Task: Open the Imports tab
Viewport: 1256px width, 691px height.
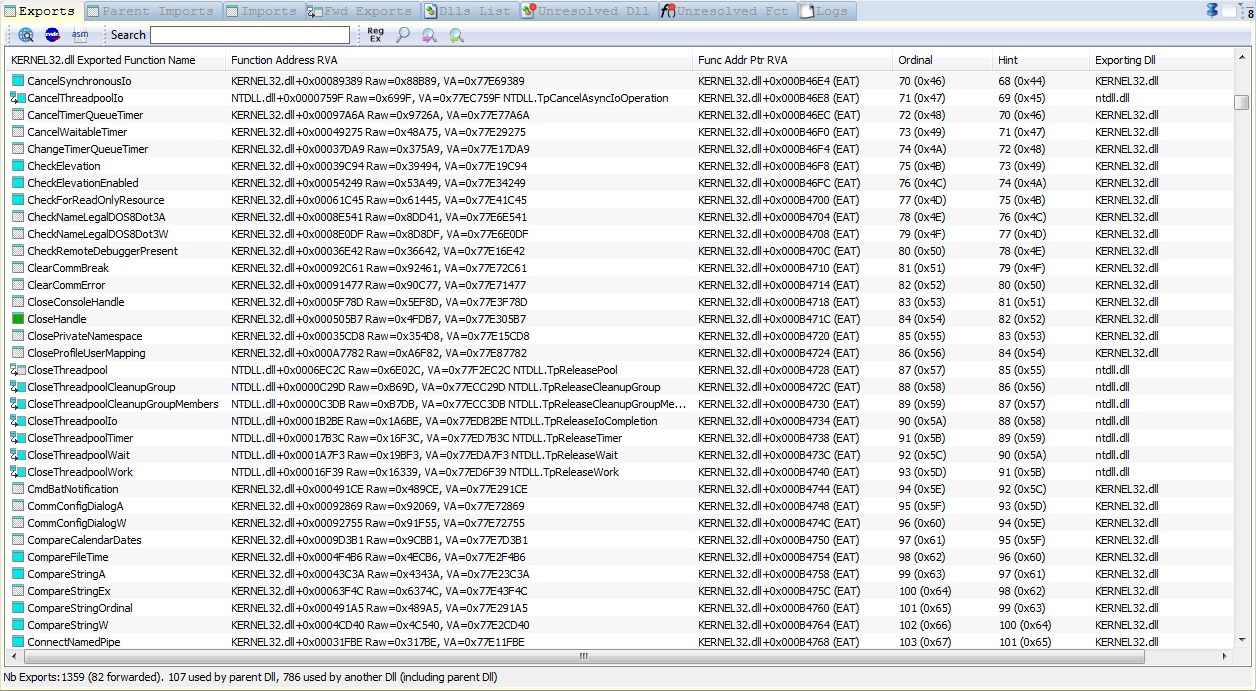Action: coord(261,11)
